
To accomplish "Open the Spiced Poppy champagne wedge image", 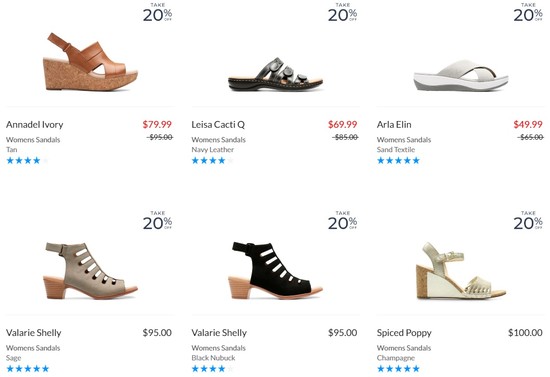I will point(461,270).
